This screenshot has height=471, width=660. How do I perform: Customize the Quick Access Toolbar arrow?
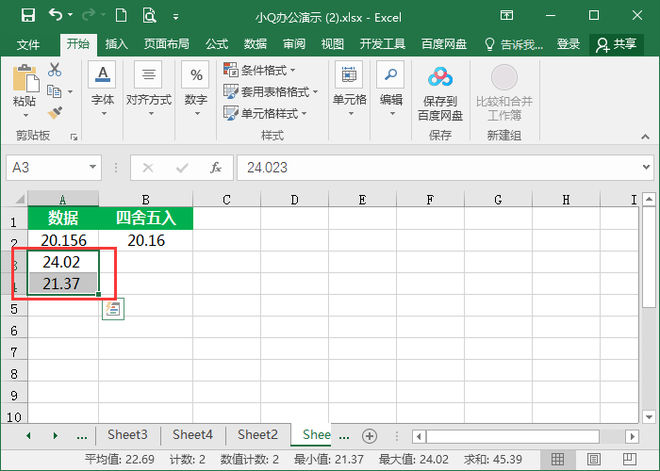(x=176, y=17)
